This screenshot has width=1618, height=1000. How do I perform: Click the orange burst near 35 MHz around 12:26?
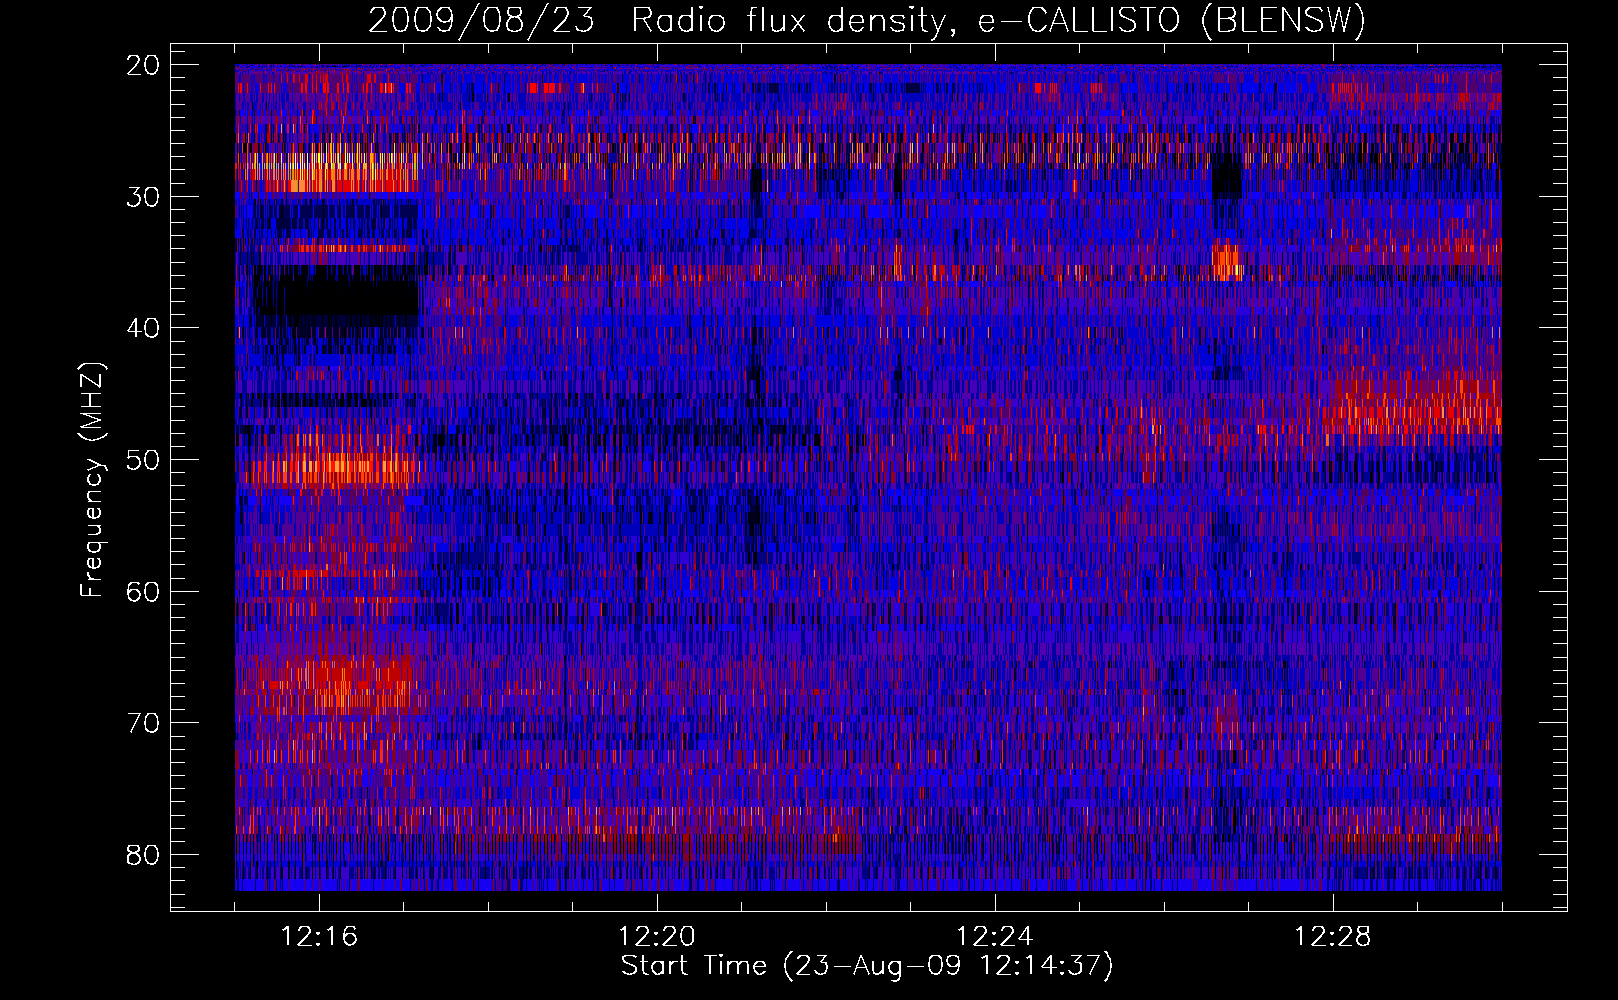pyautogui.click(x=1225, y=261)
